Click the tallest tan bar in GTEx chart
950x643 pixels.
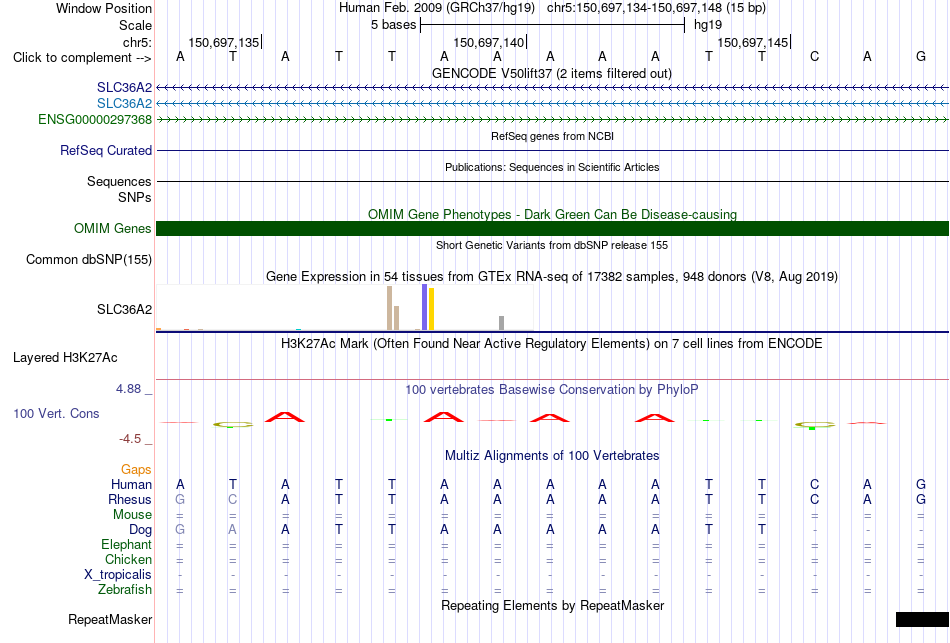[390, 308]
